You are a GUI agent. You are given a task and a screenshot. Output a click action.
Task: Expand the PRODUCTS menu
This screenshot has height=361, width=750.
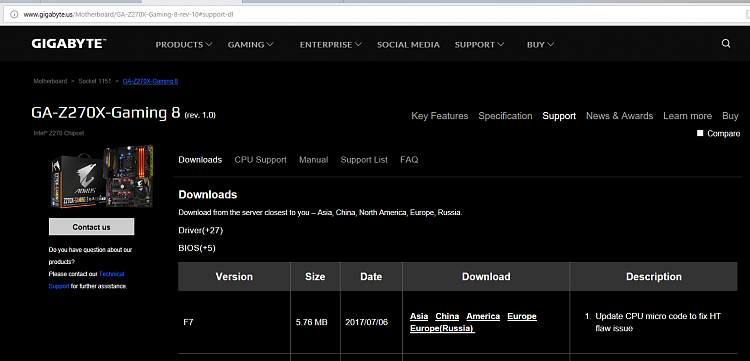[184, 44]
